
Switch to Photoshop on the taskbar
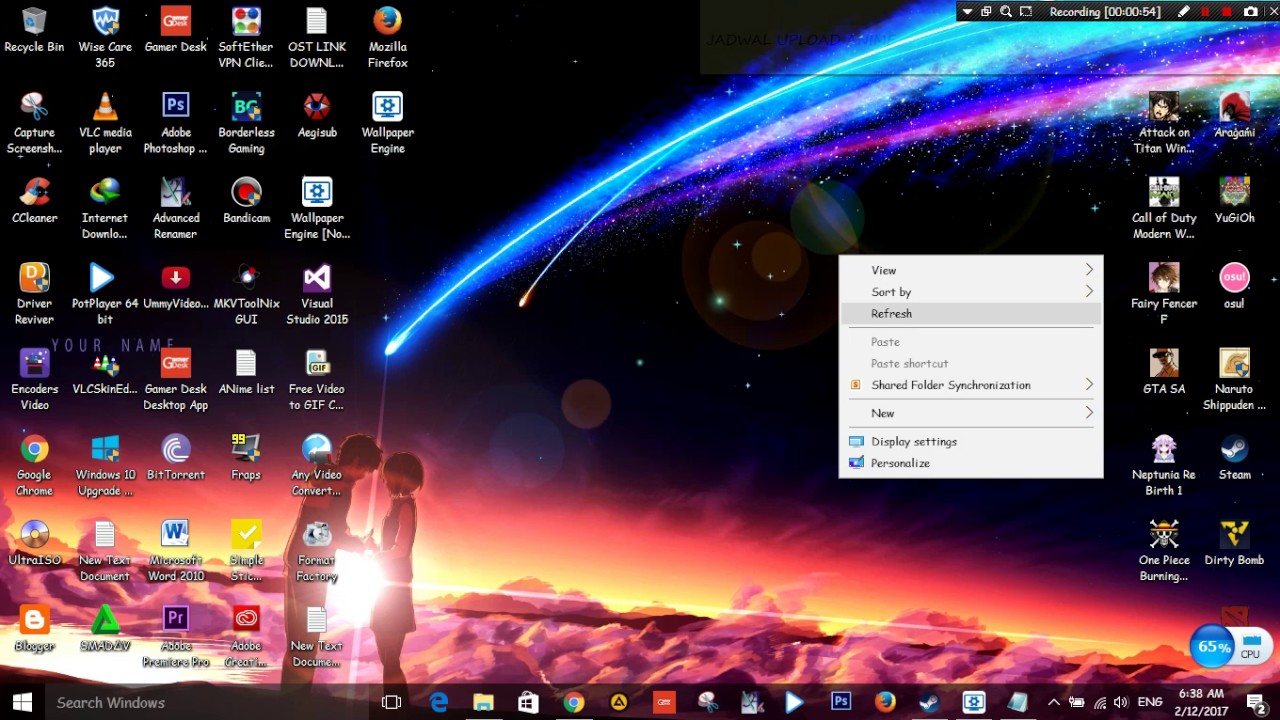tap(841, 702)
